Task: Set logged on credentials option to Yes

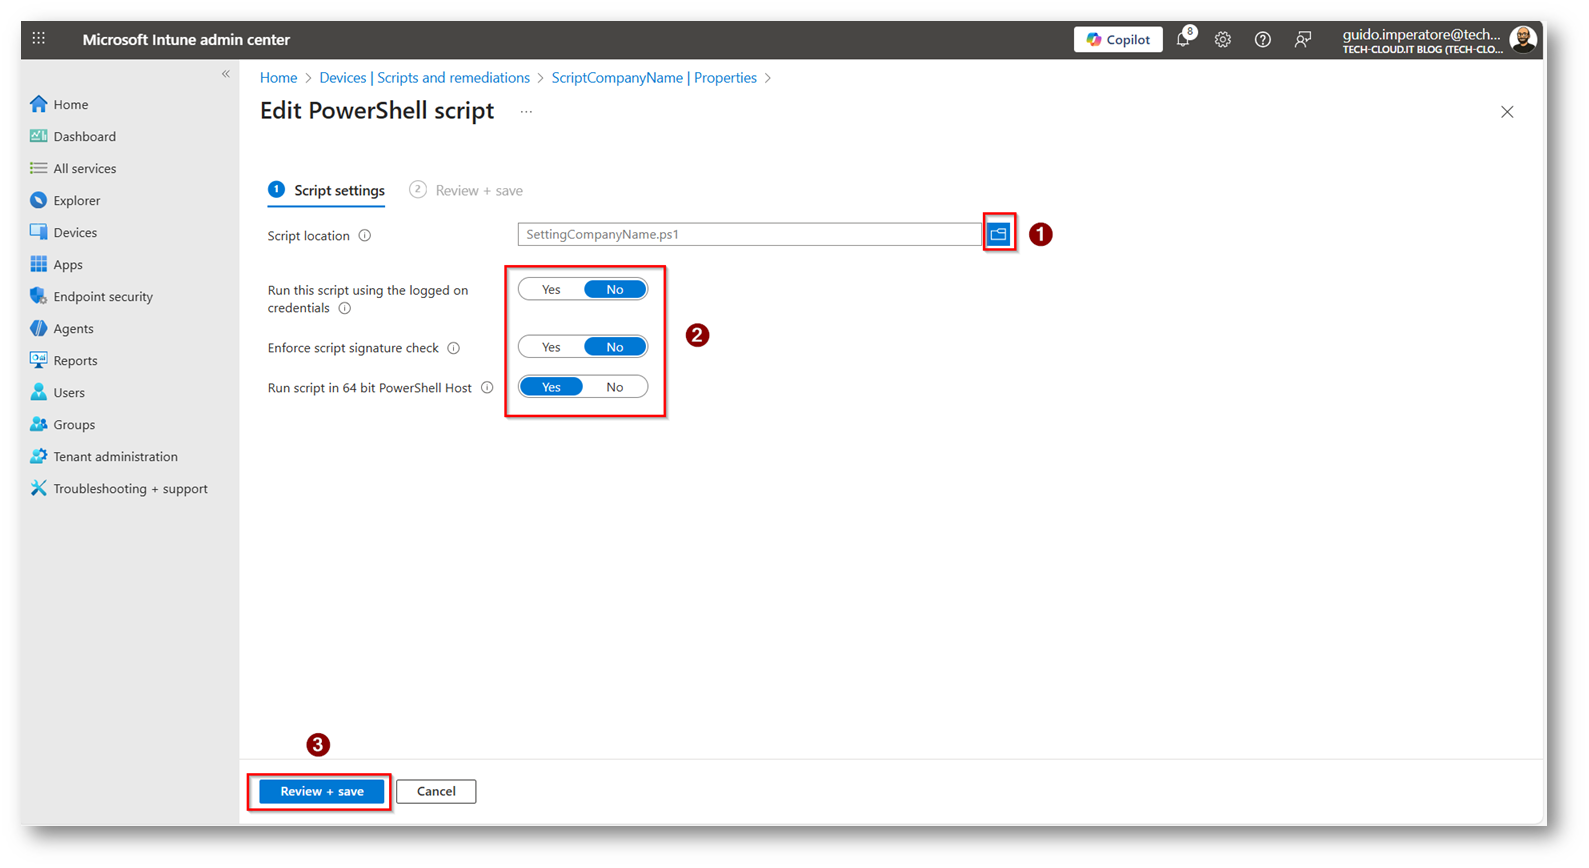Action: point(551,290)
